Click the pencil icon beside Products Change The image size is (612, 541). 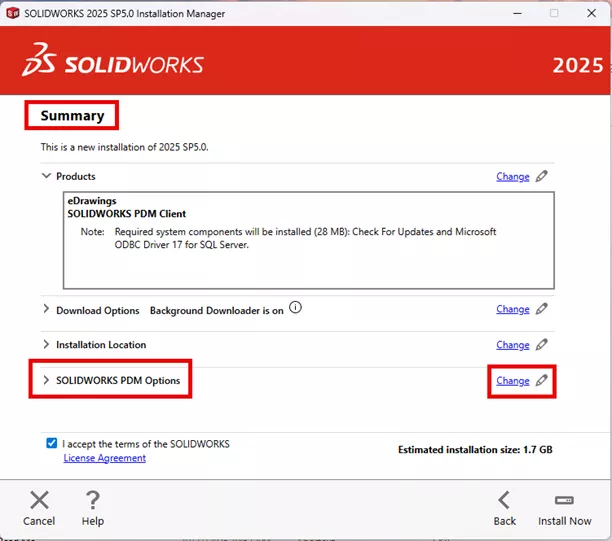tap(541, 176)
